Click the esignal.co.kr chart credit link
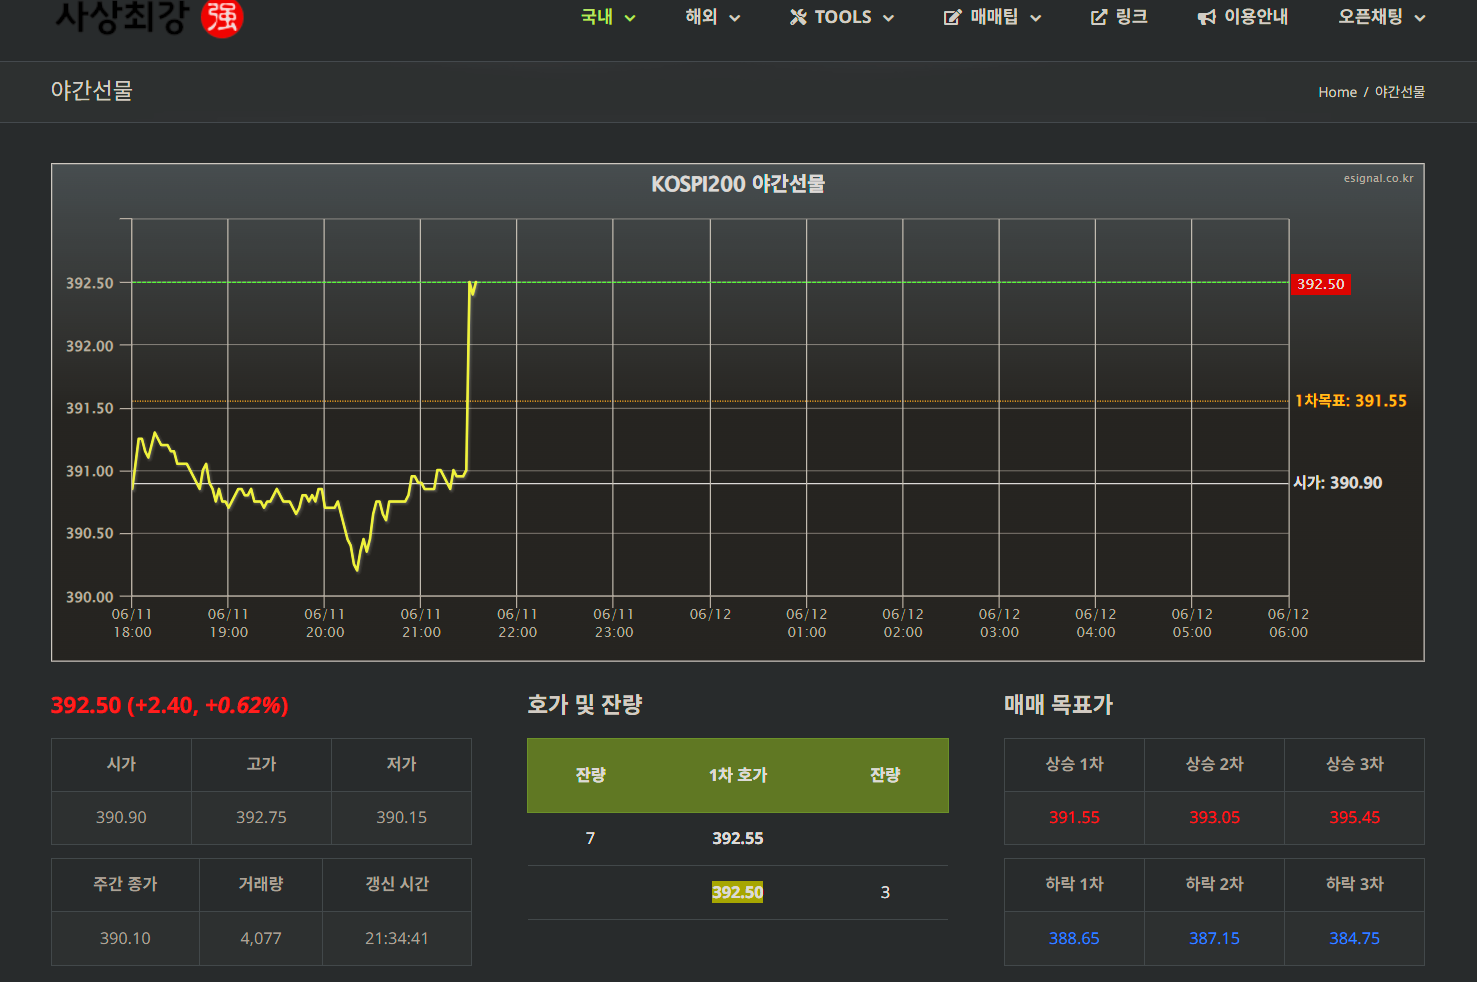 [1378, 178]
